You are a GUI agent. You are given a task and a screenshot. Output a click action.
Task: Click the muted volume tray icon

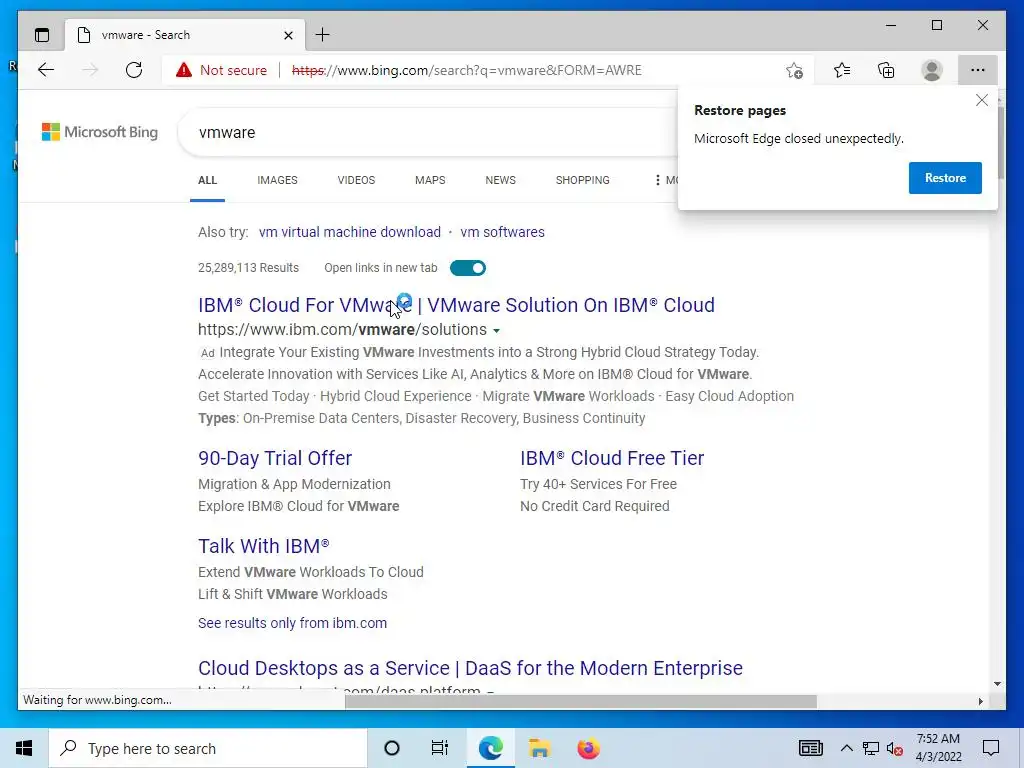click(x=895, y=748)
